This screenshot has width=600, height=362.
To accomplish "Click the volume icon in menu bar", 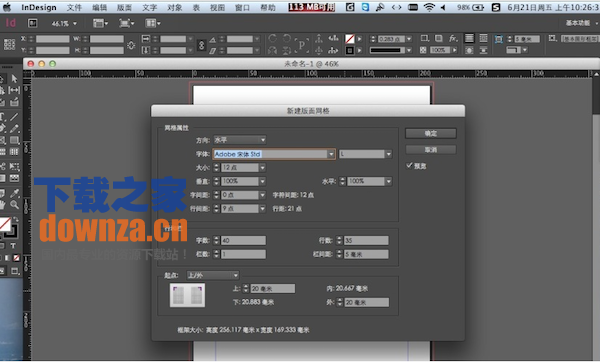I will tap(443, 7).
